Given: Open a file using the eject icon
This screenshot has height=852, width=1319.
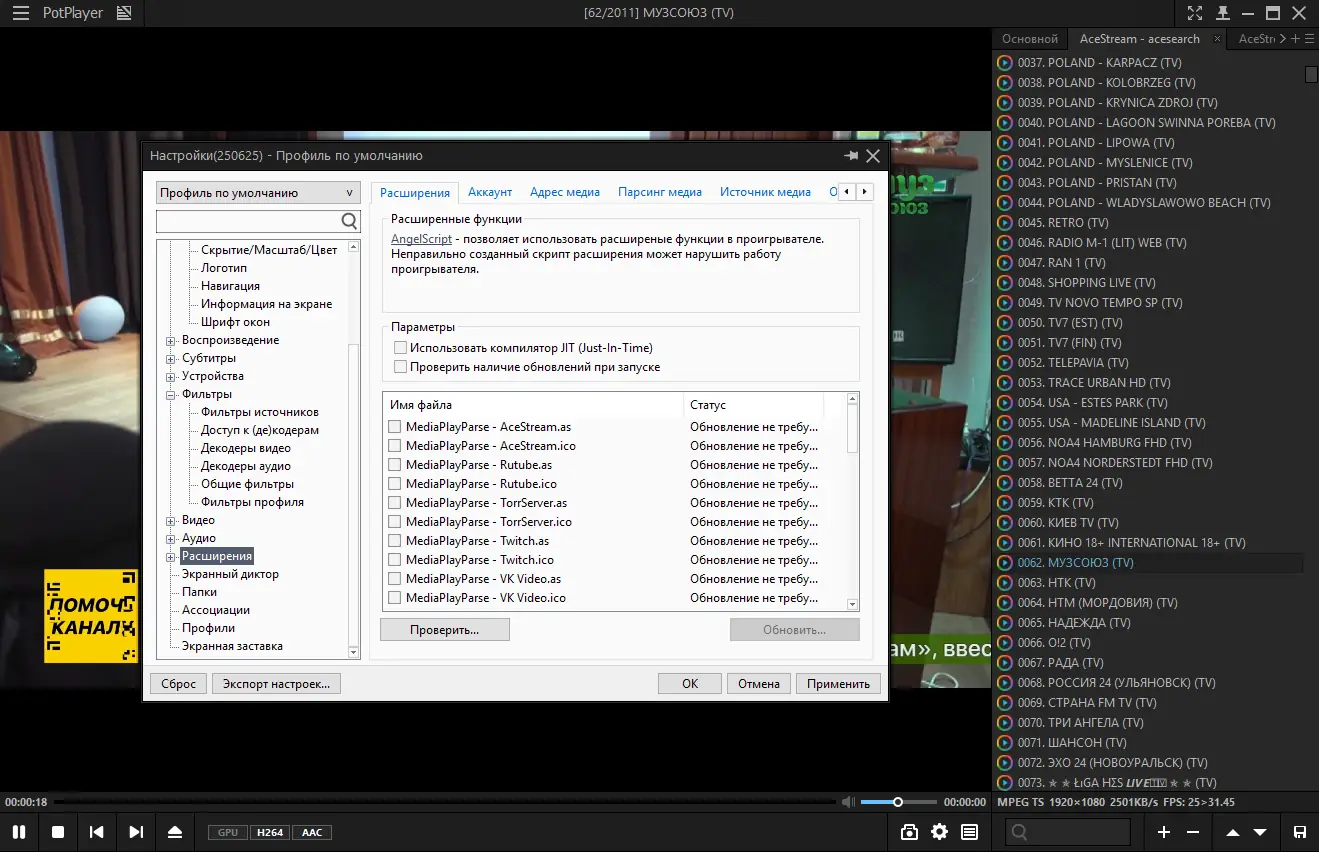Looking at the screenshot, I should [x=174, y=831].
